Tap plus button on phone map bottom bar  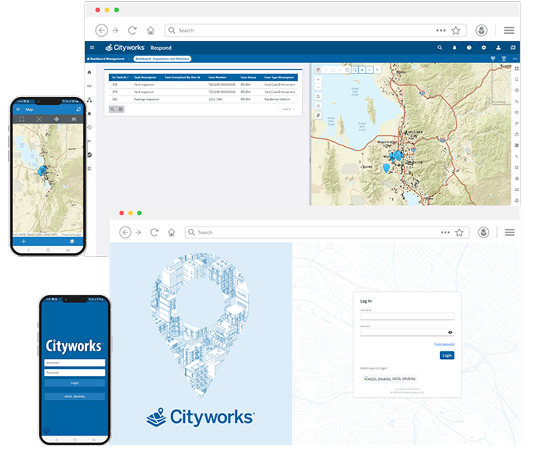[23, 241]
